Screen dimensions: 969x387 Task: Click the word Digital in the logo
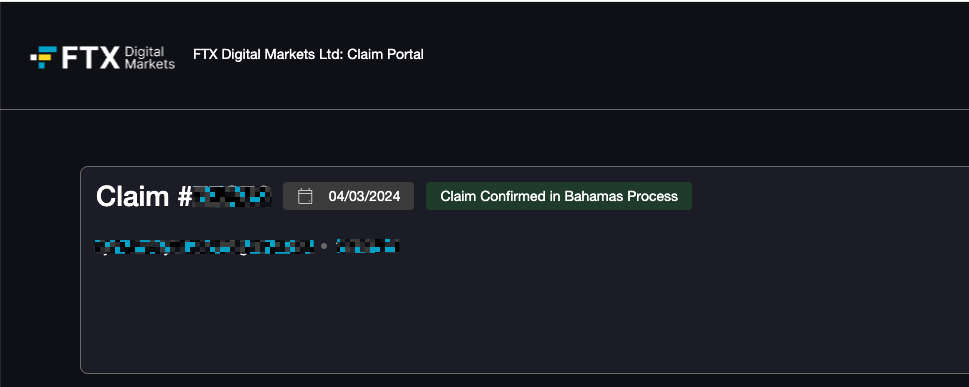click(x=144, y=51)
